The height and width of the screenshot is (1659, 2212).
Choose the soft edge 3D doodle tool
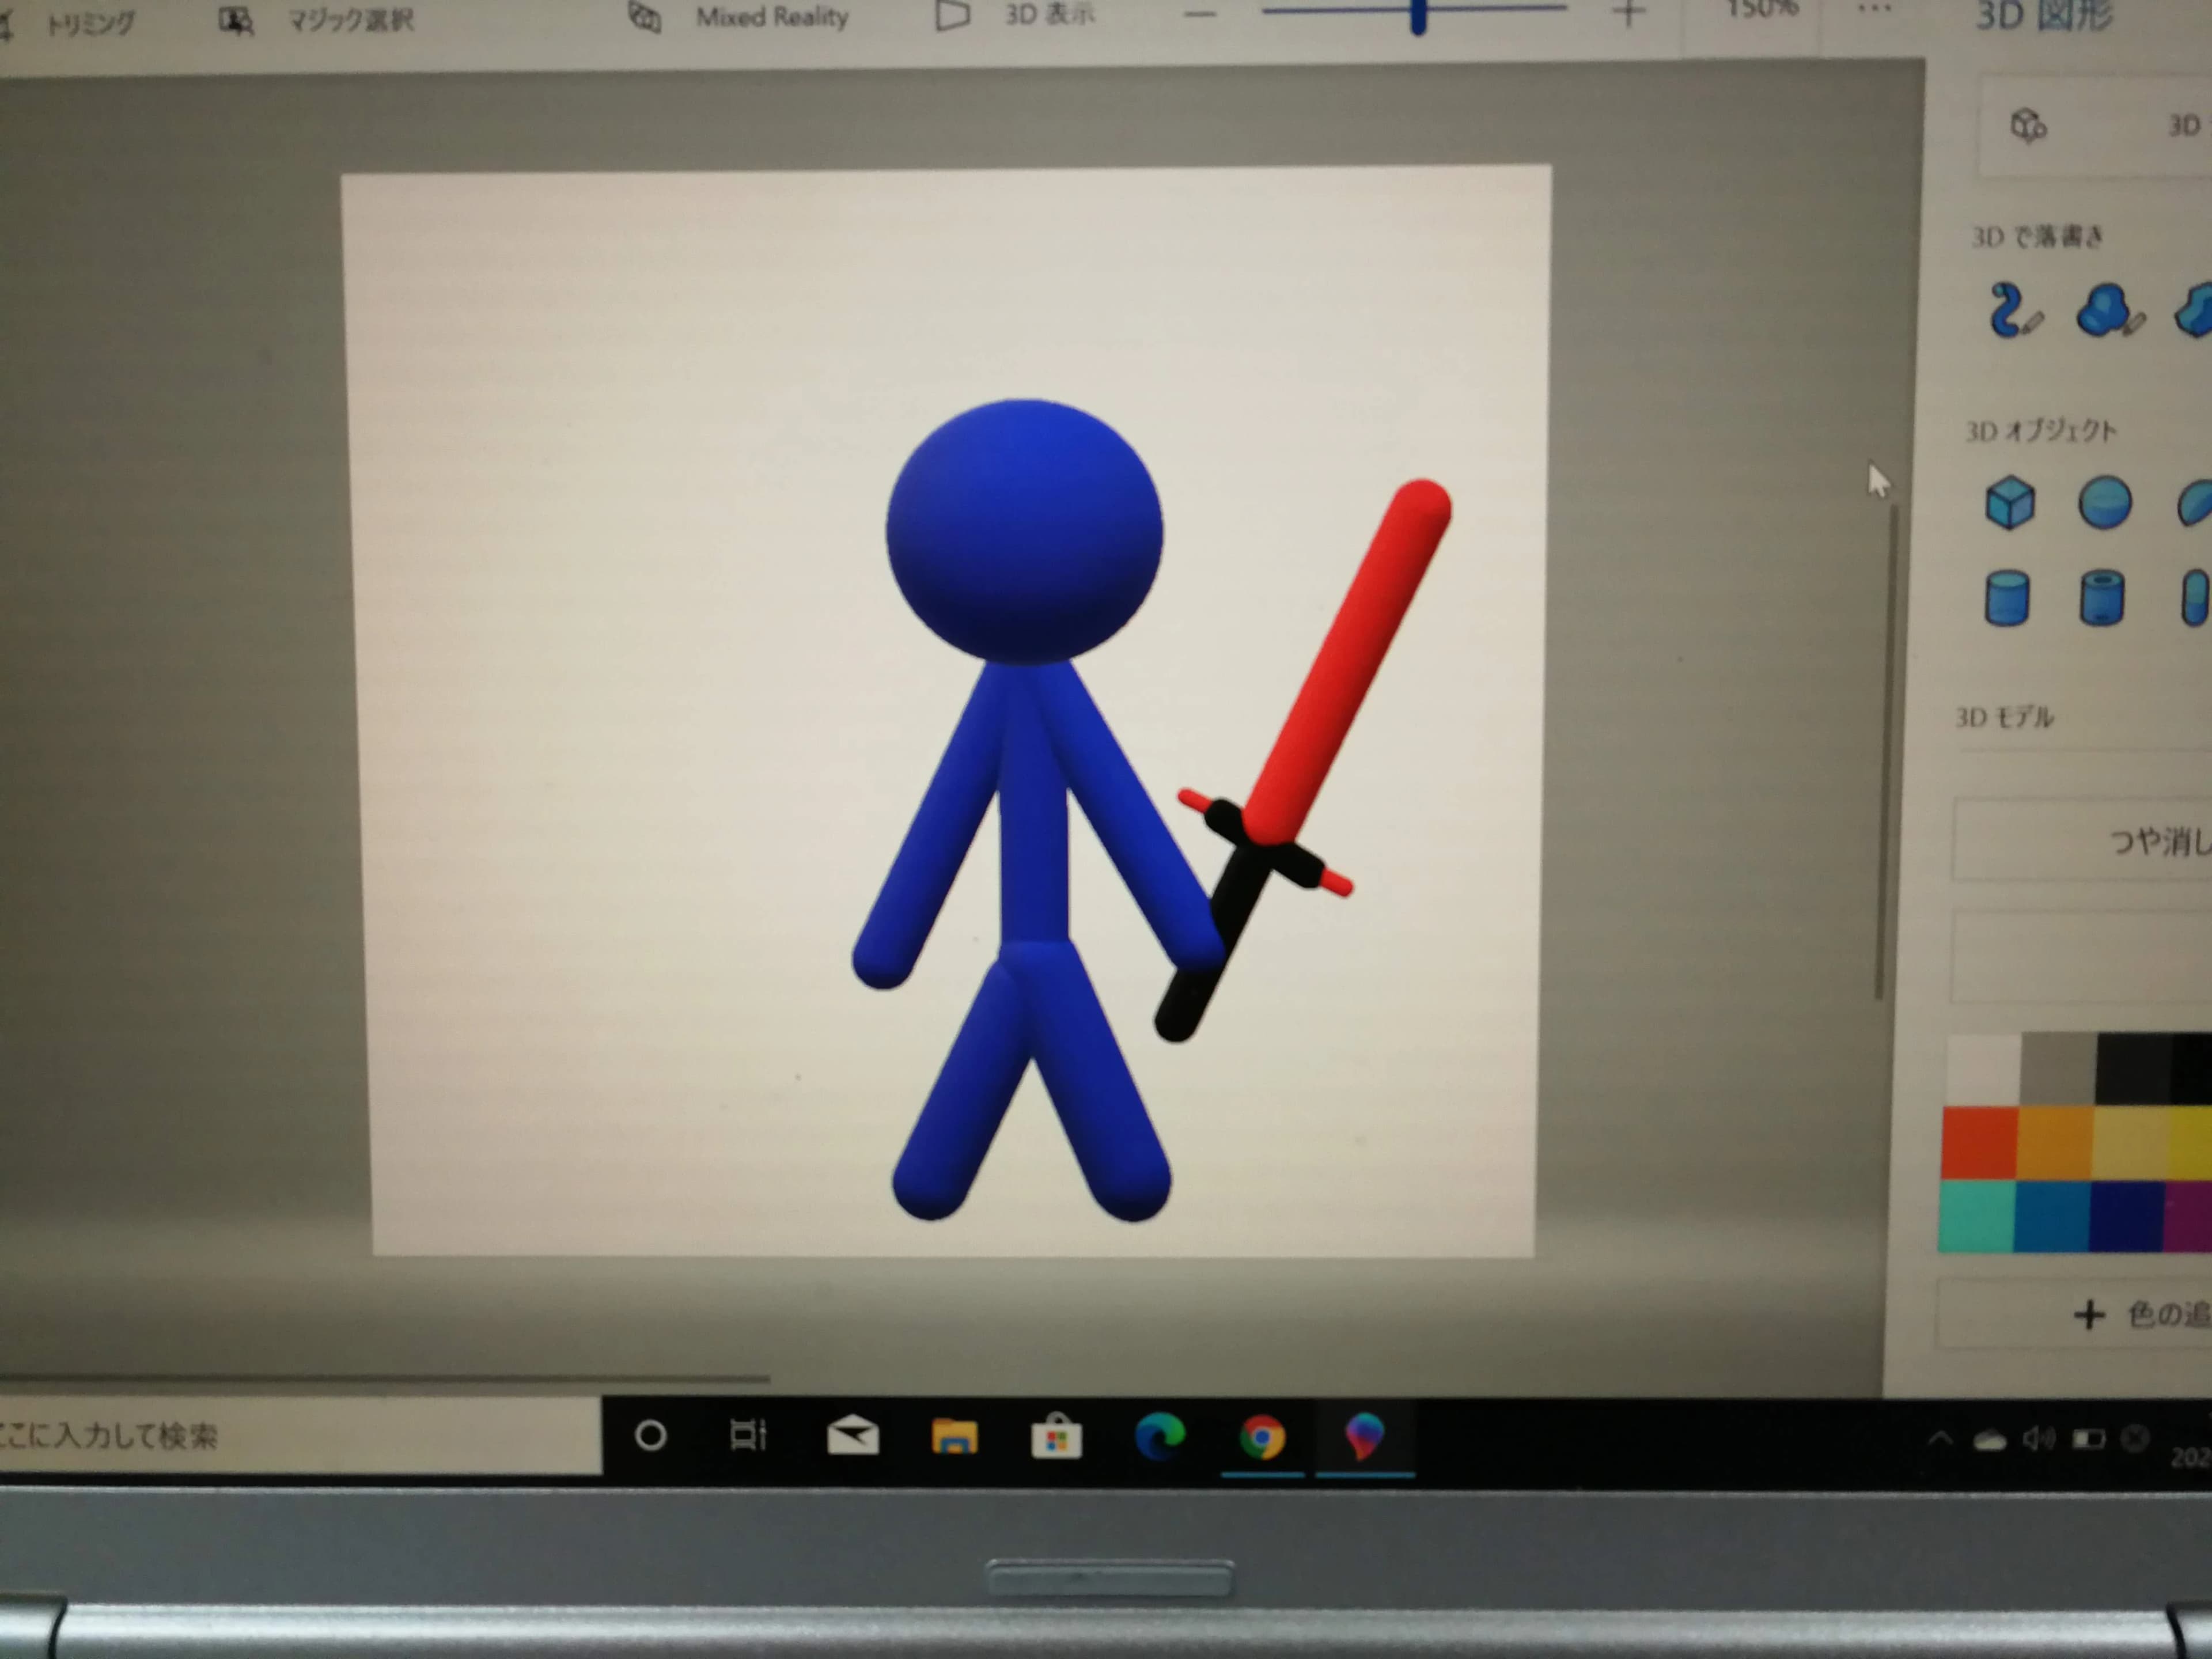click(2109, 311)
